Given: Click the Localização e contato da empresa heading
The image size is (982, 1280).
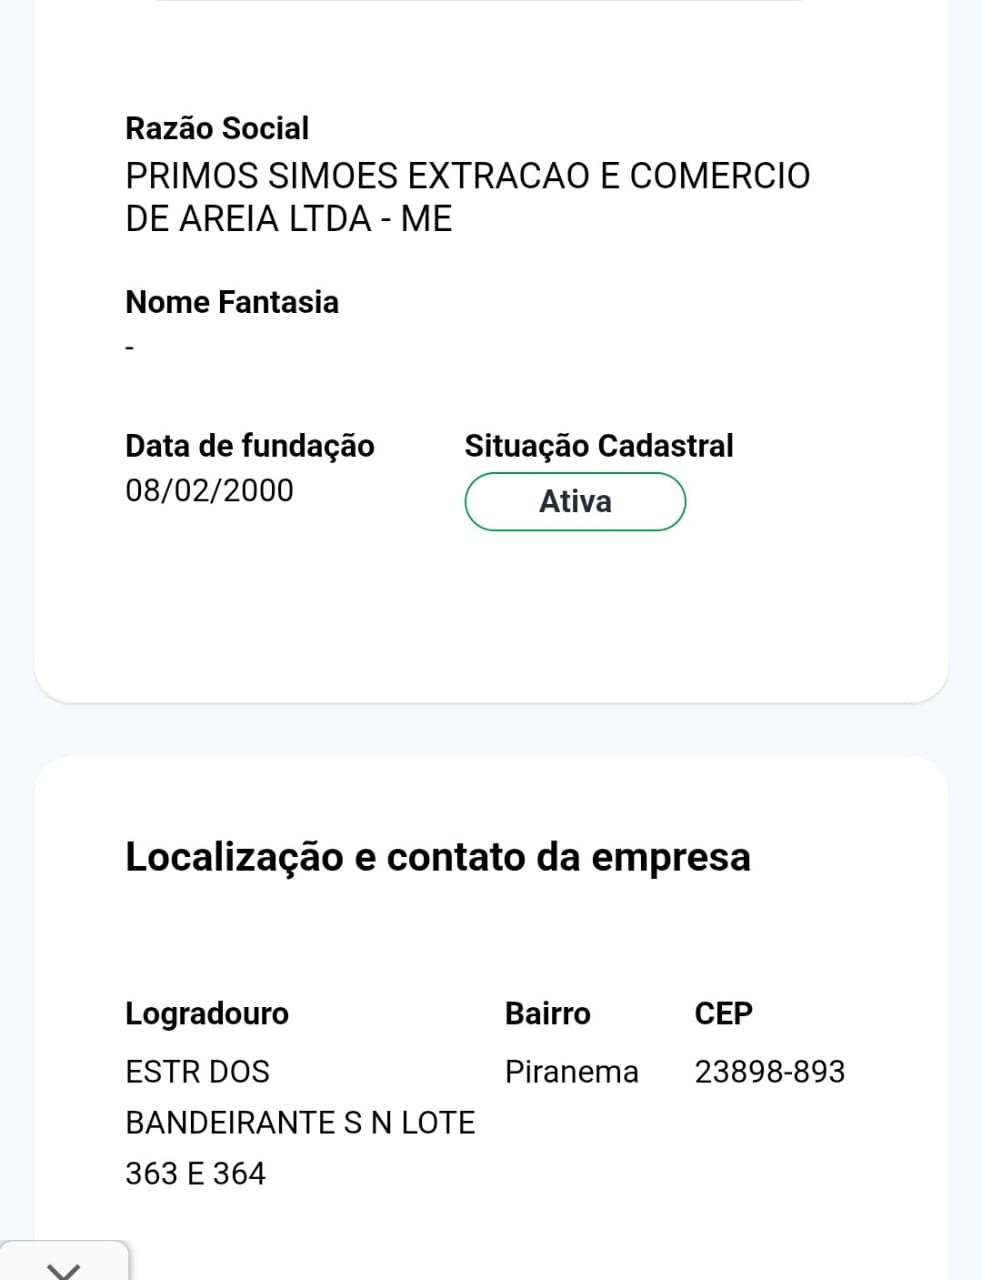Looking at the screenshot, I should pos(437,857).
